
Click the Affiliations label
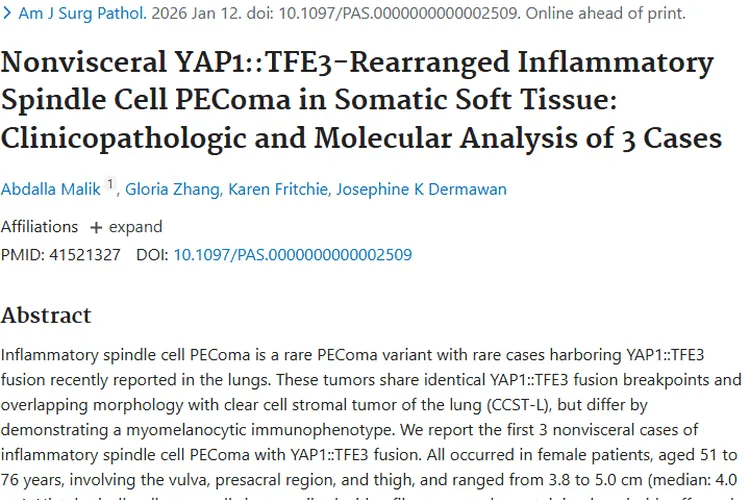[x=39, y=227]
